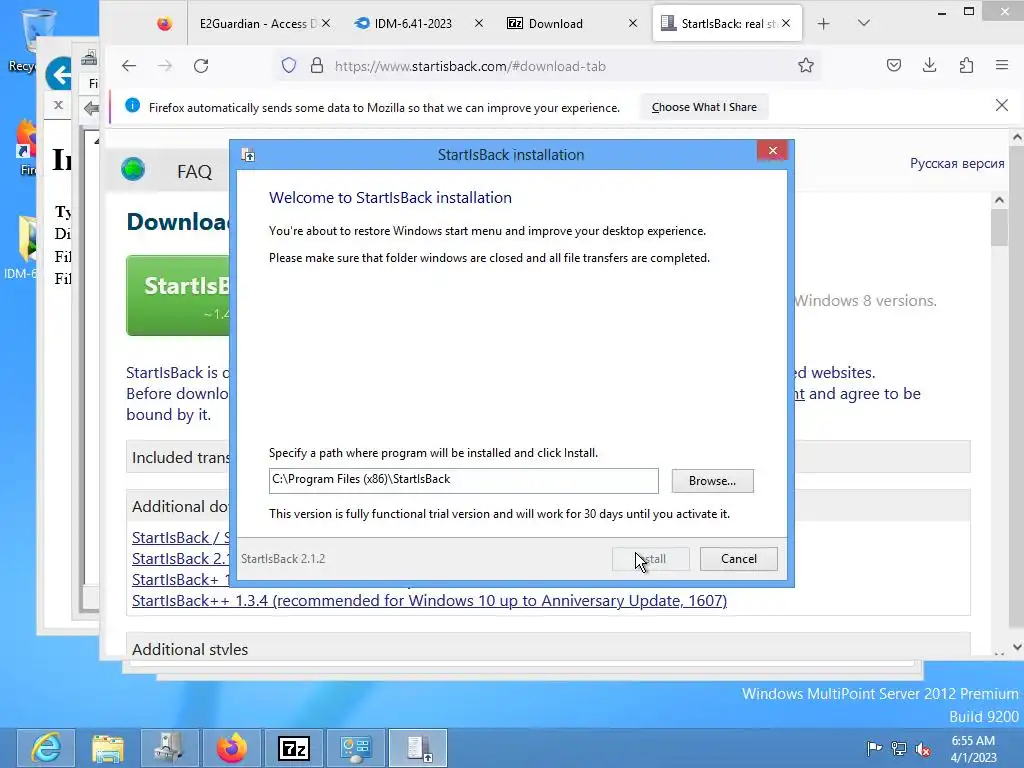Expand the list all tabs dropdown
The height and width of the screenshot is (768, 1024).
(863, 24)
